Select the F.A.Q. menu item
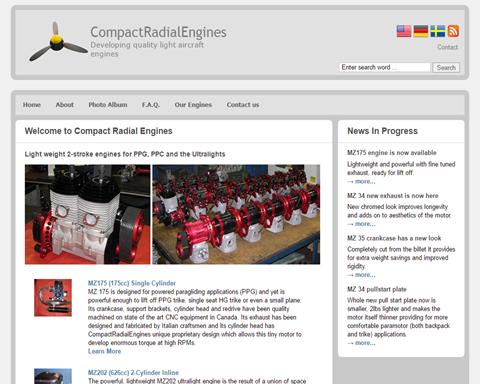Image resolution: width=480 pixels, height=384 pixels. [x=151, y=105]
